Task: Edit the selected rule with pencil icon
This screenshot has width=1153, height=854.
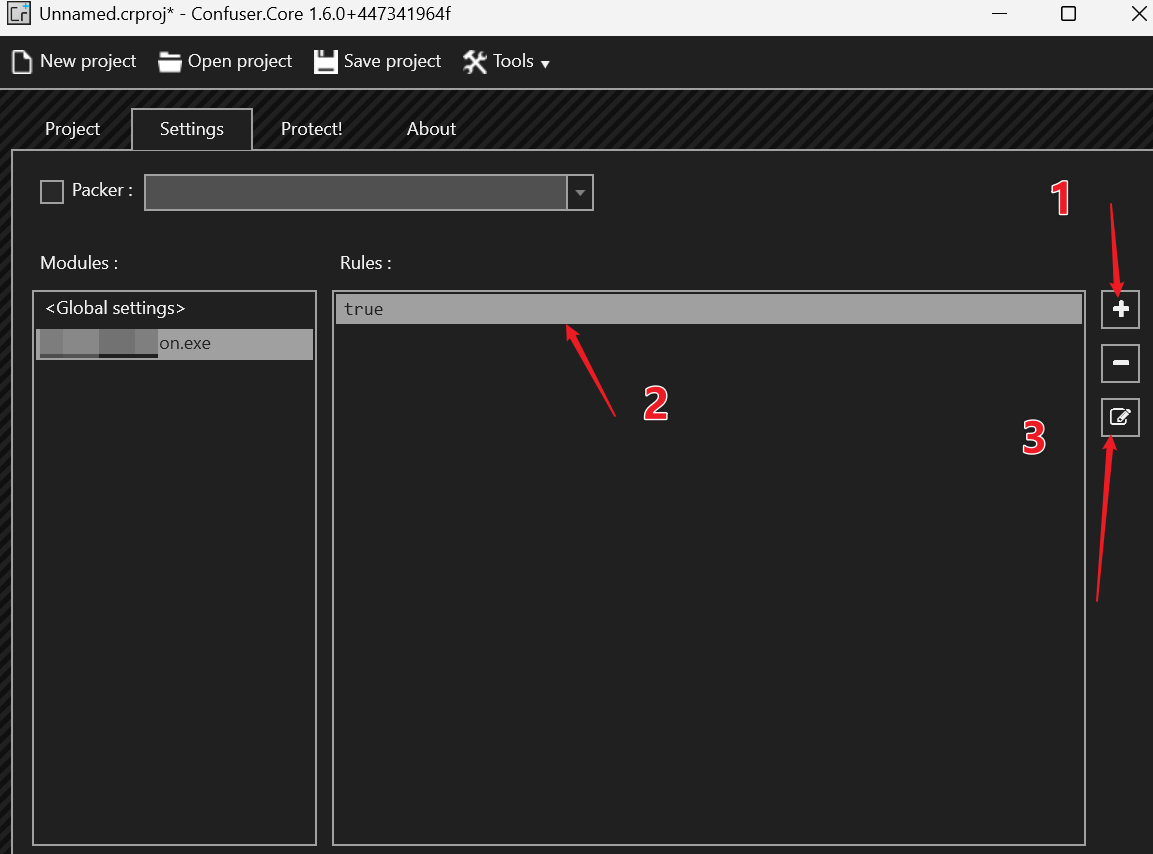Action: (1120, 417)
